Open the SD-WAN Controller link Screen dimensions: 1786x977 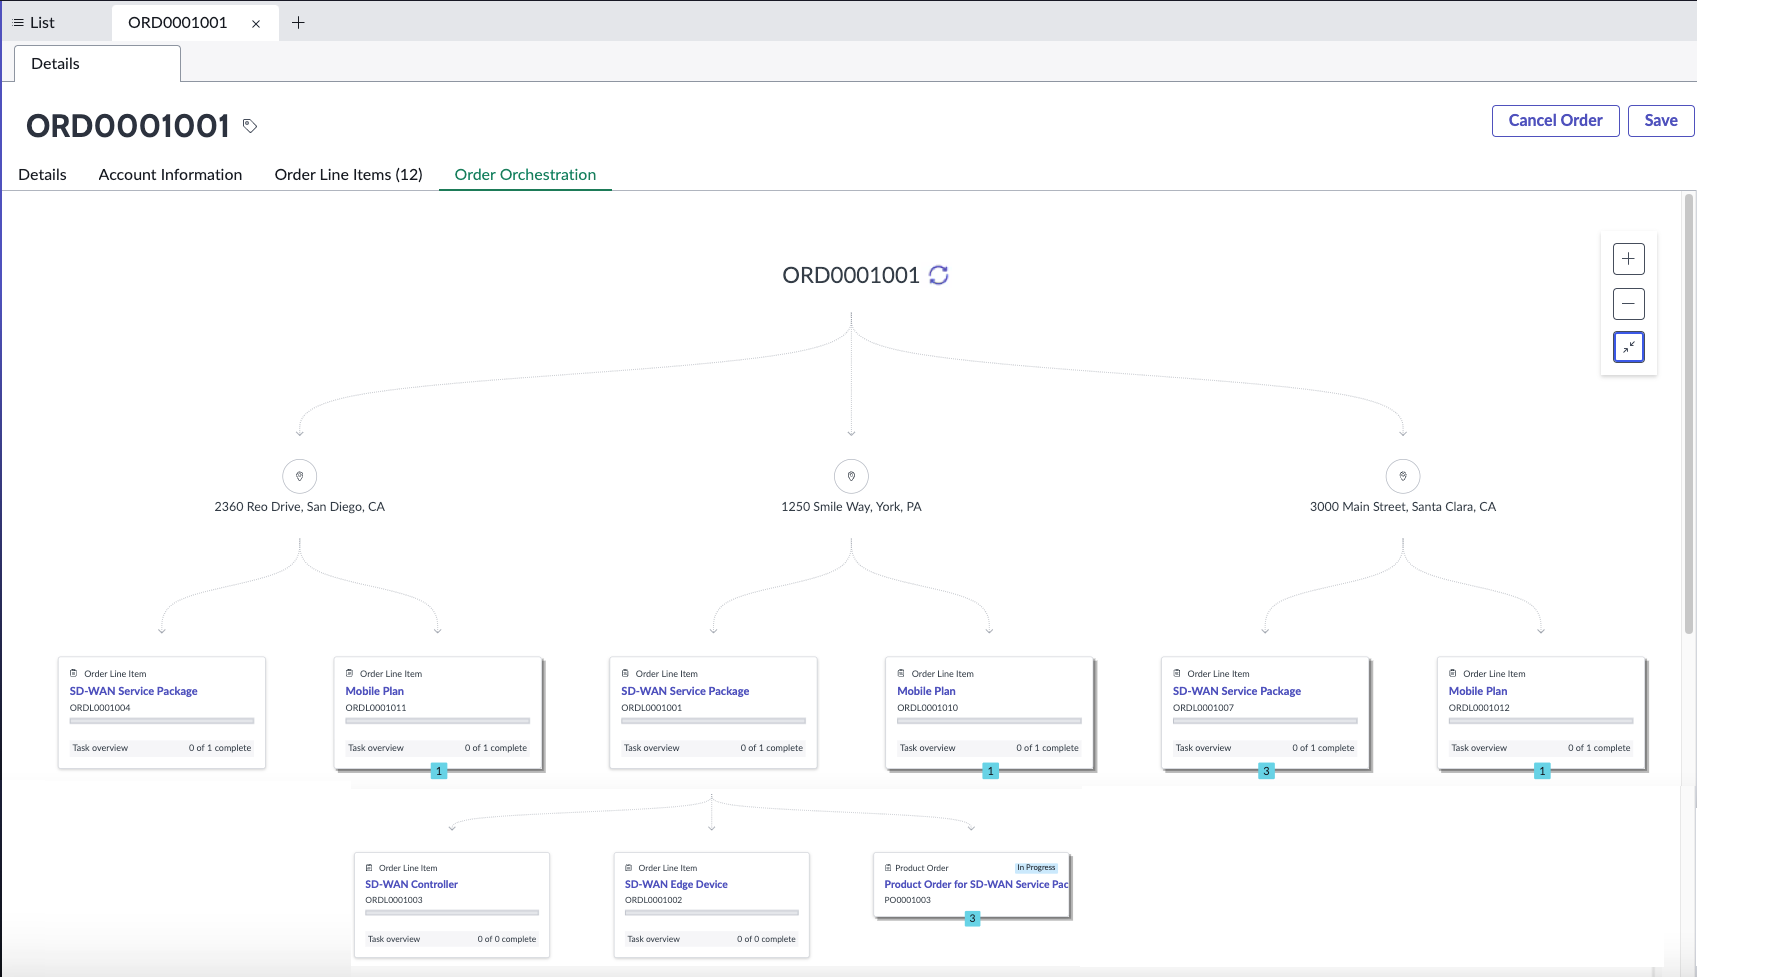pyautogui.click(x=412, y=884)
